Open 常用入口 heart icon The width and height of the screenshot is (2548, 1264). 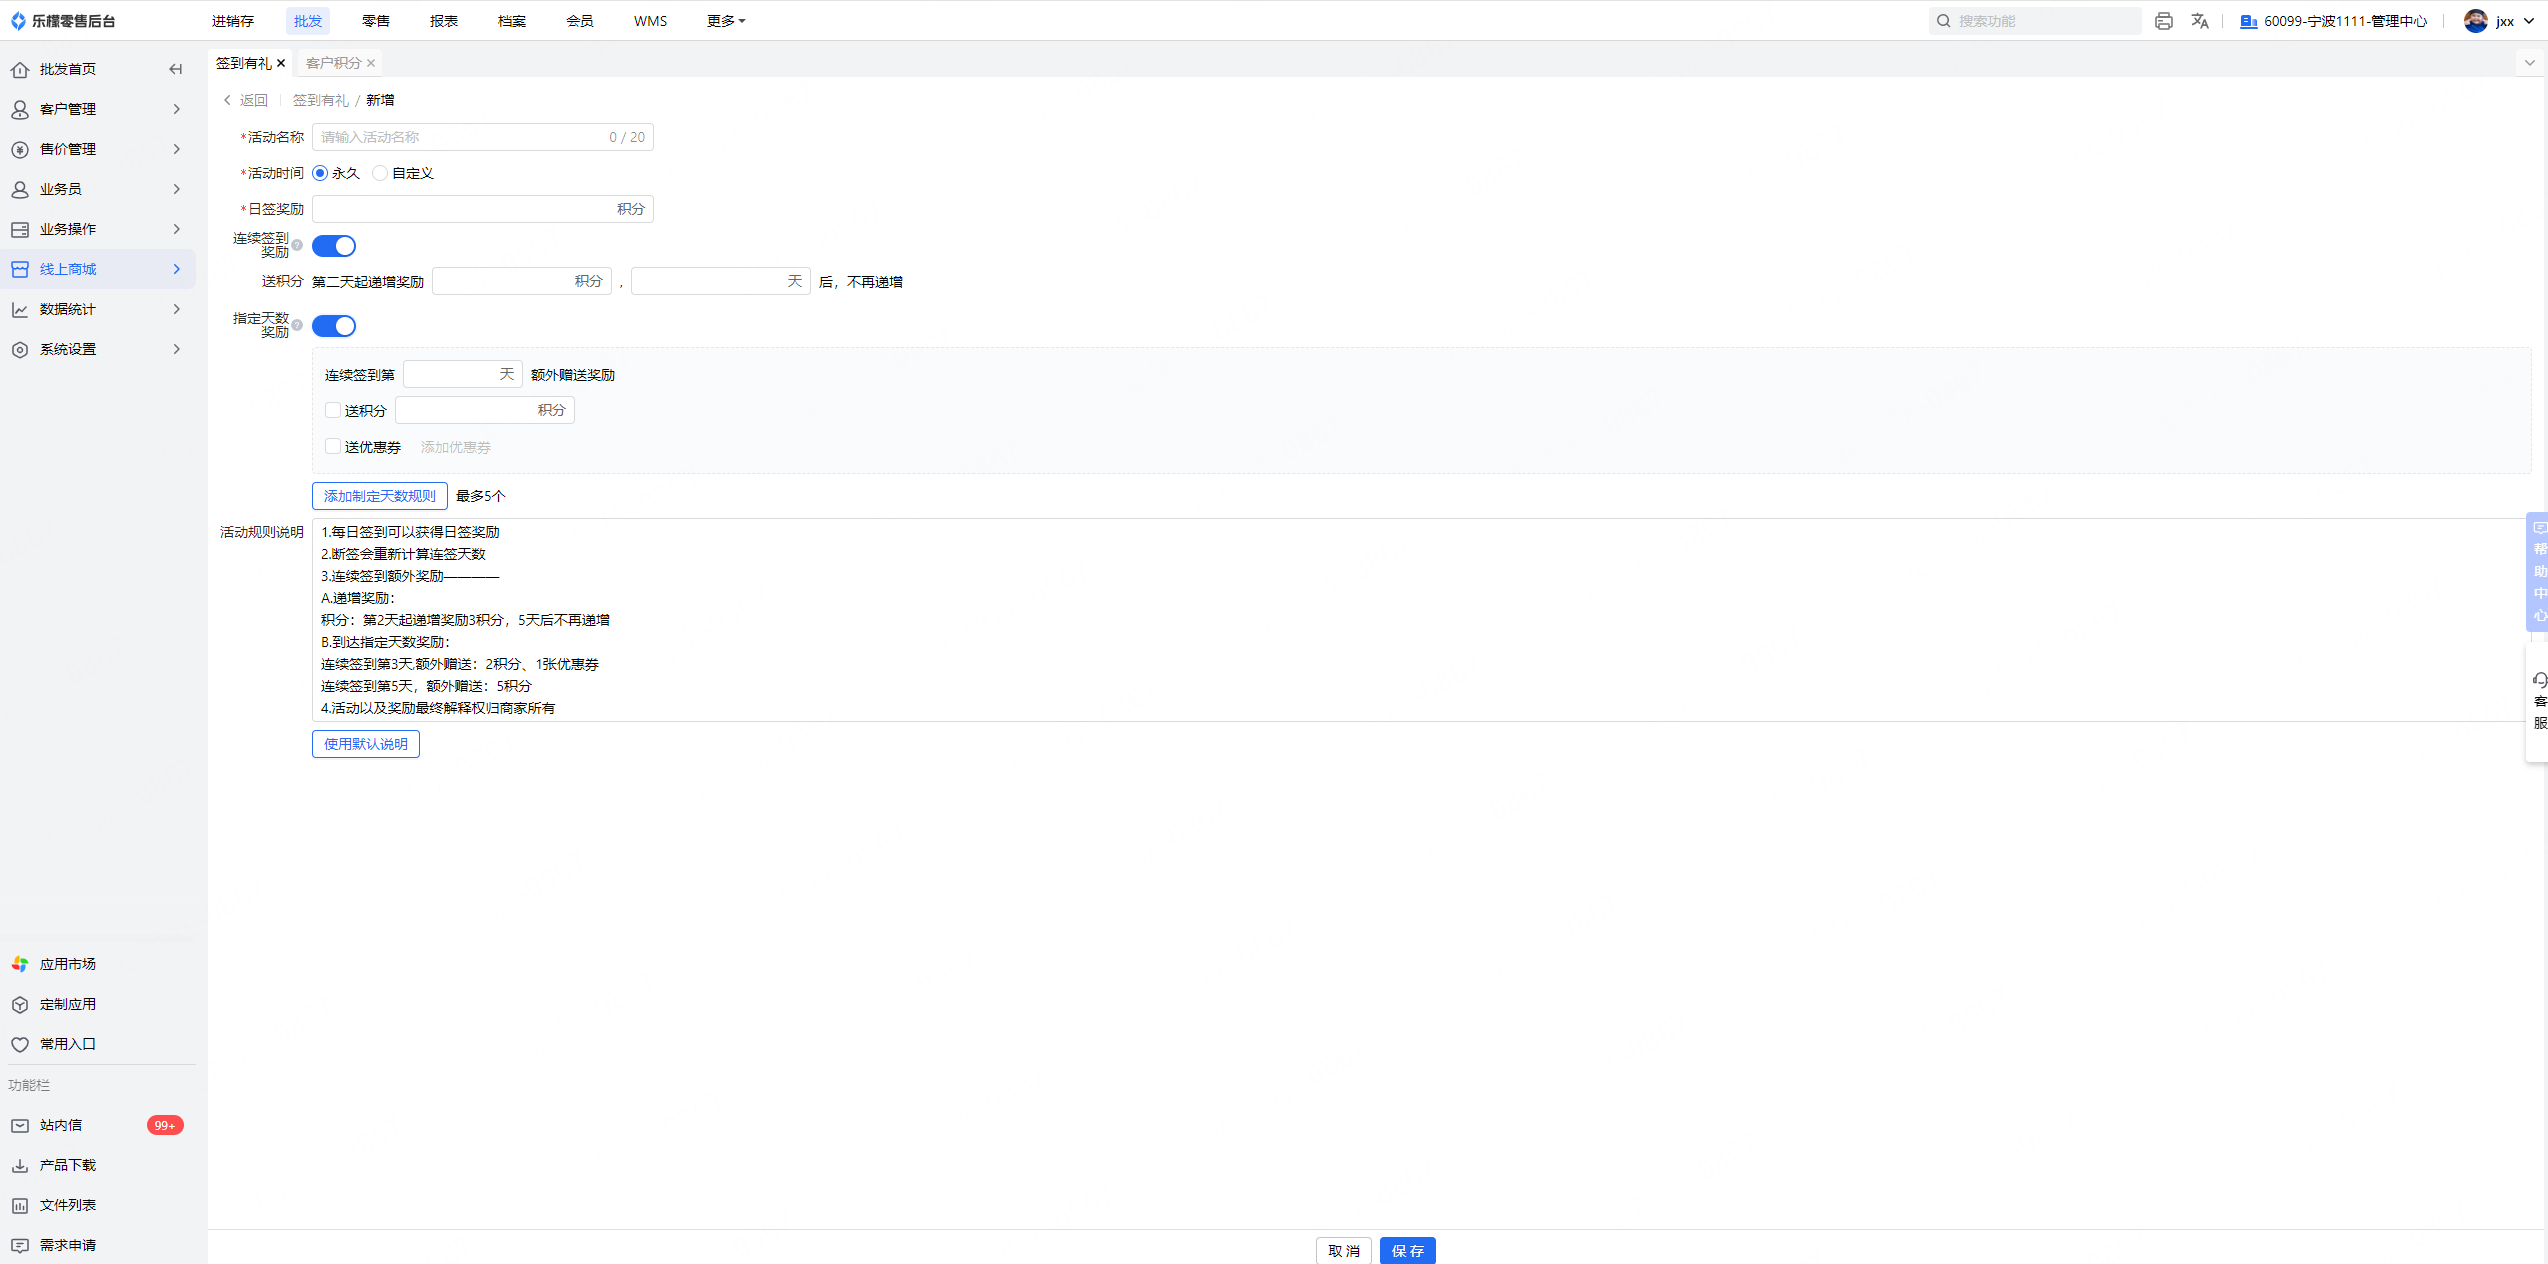(x=20, y=1044)
